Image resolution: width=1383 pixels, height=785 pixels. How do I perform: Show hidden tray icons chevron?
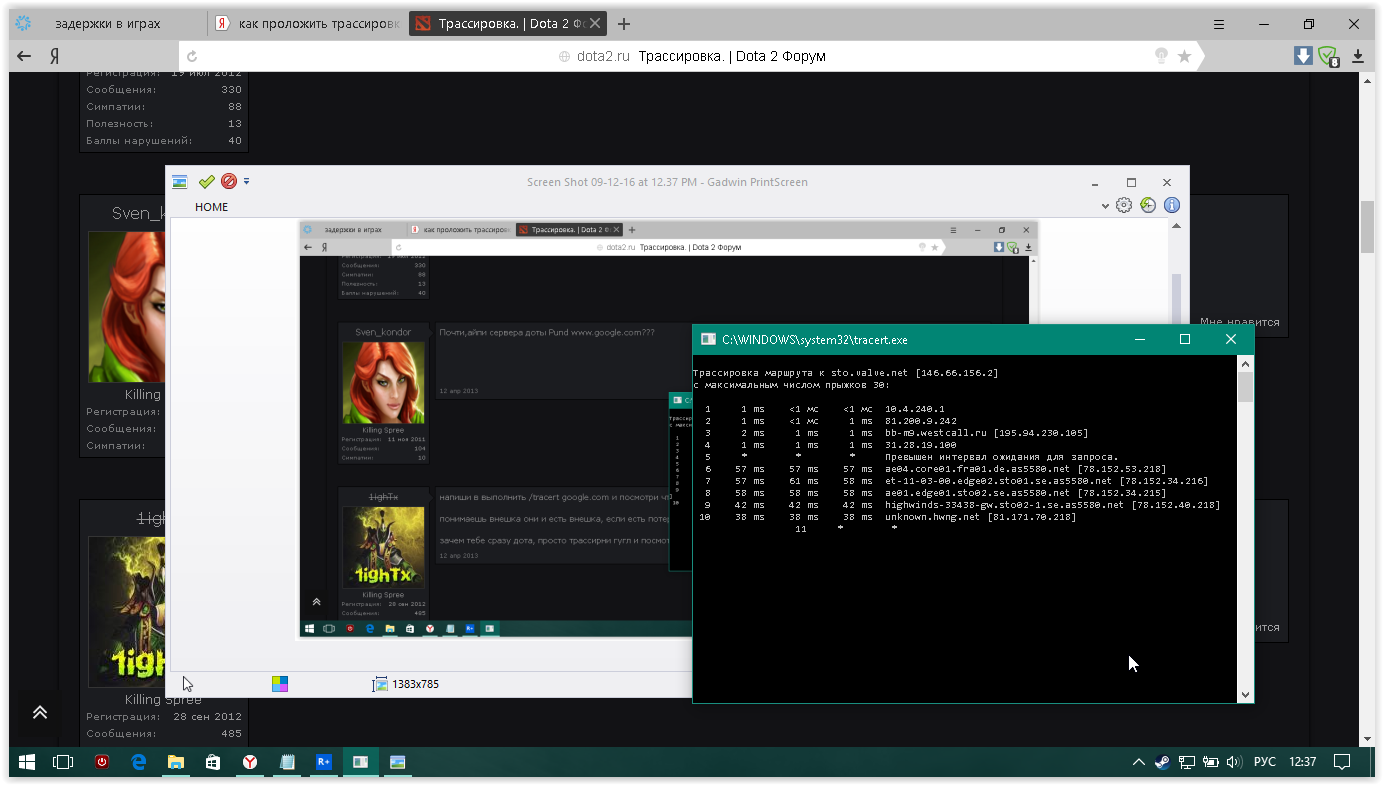click(x=1138, y=762)
